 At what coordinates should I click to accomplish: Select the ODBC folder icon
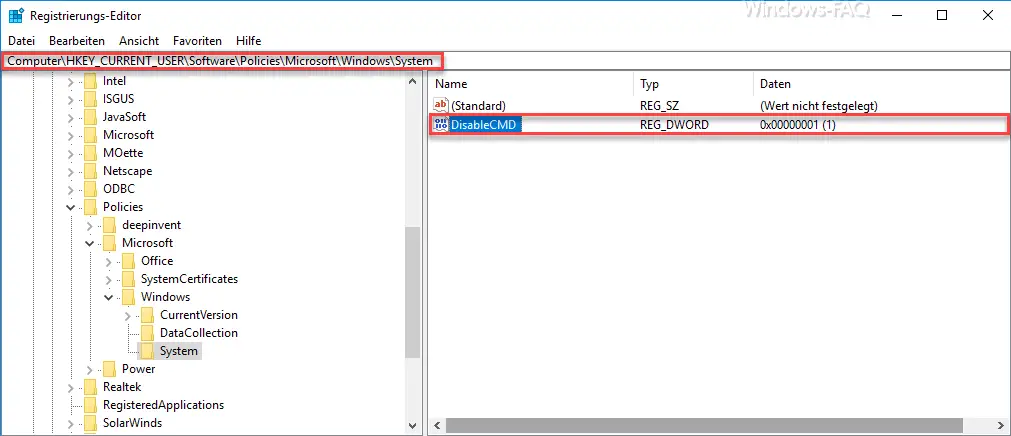click(90, 190)
